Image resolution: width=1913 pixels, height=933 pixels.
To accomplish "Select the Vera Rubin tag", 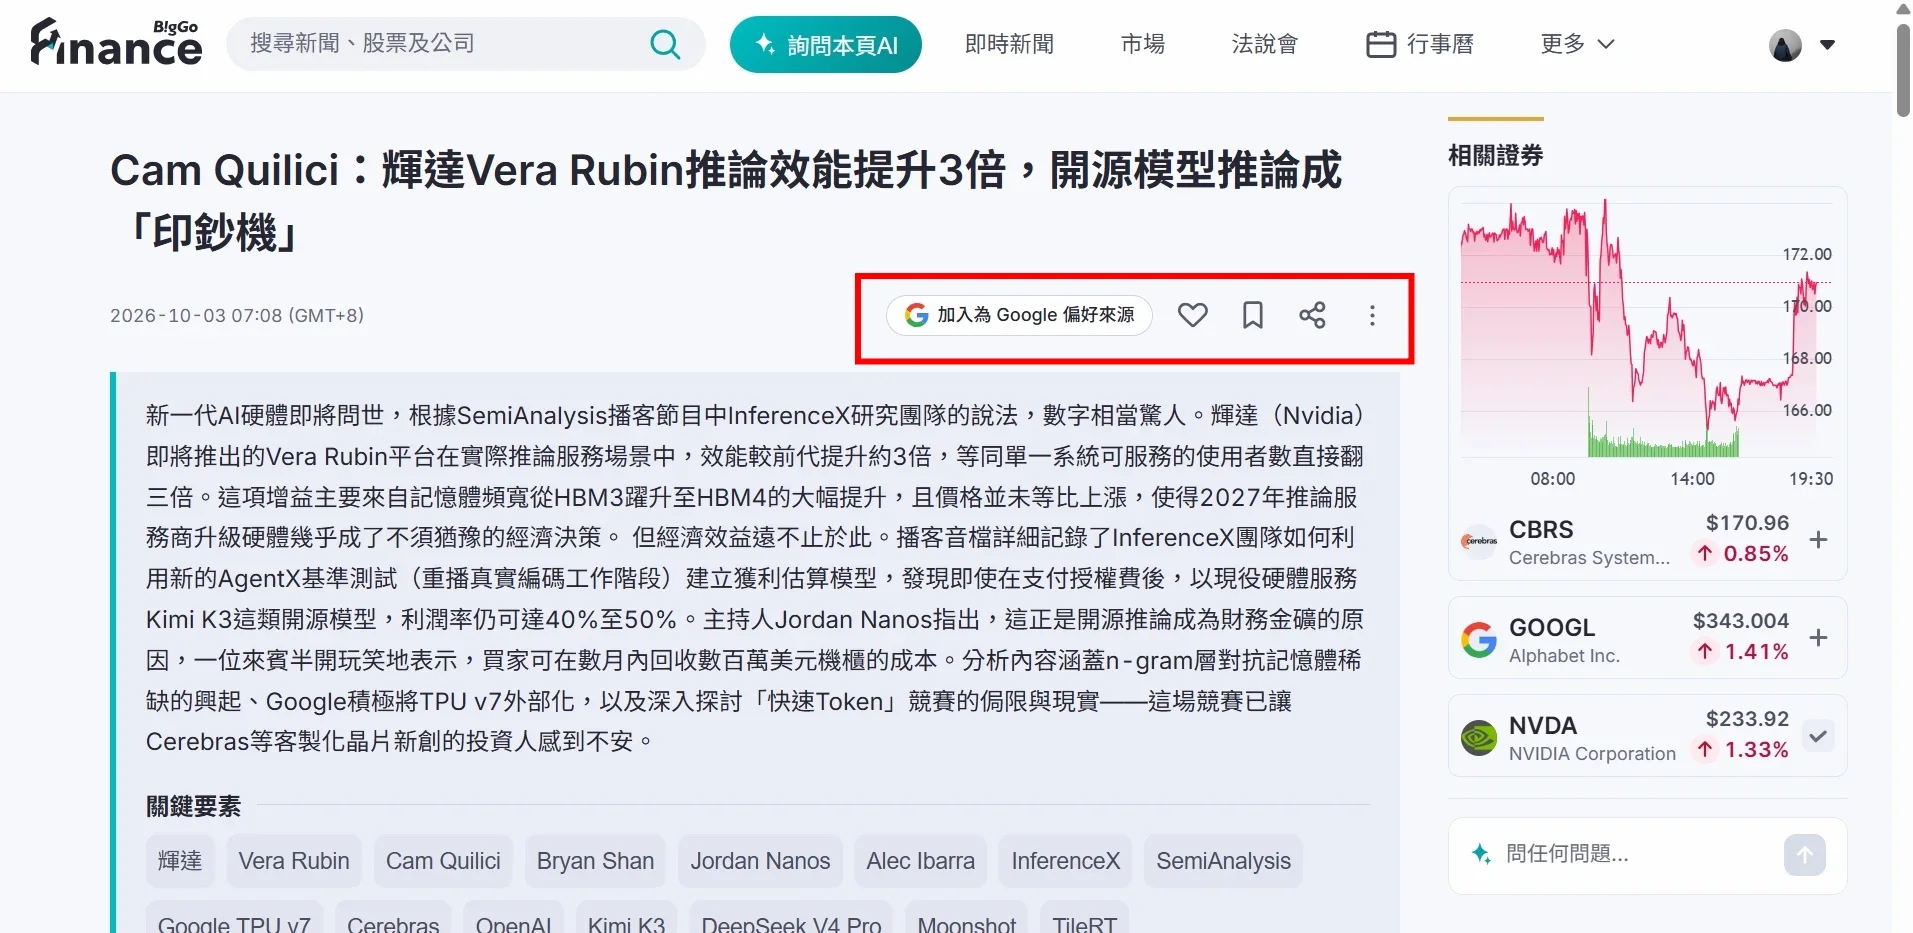I will tap(294, 861).
